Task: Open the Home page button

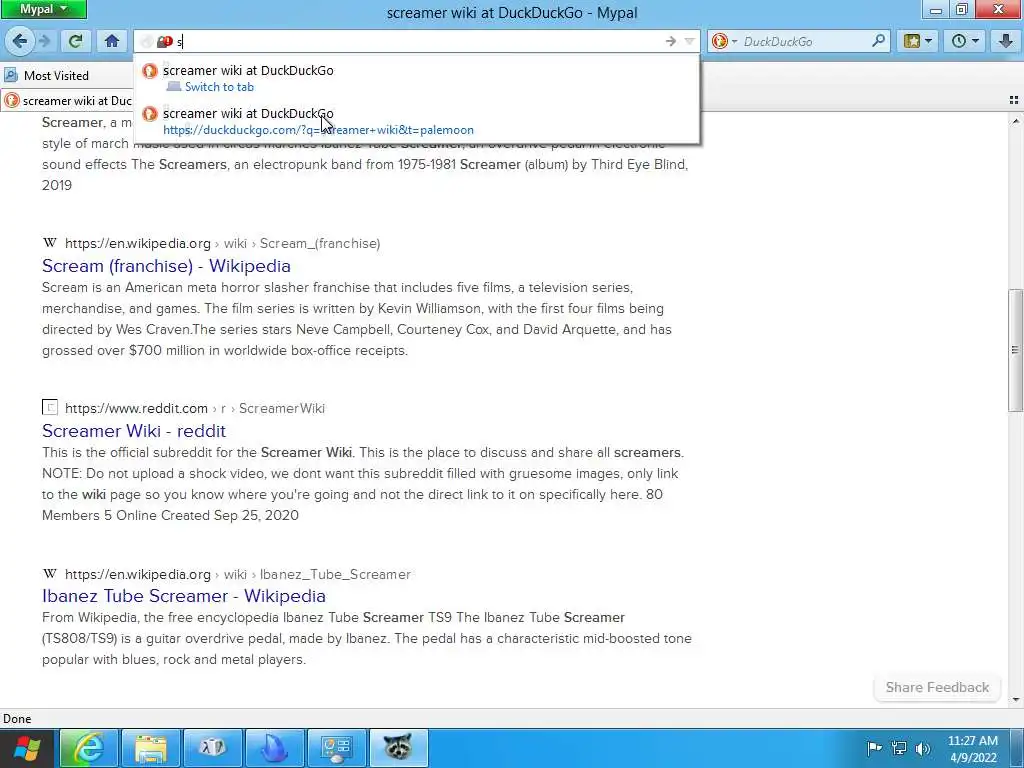Action: 112,41
